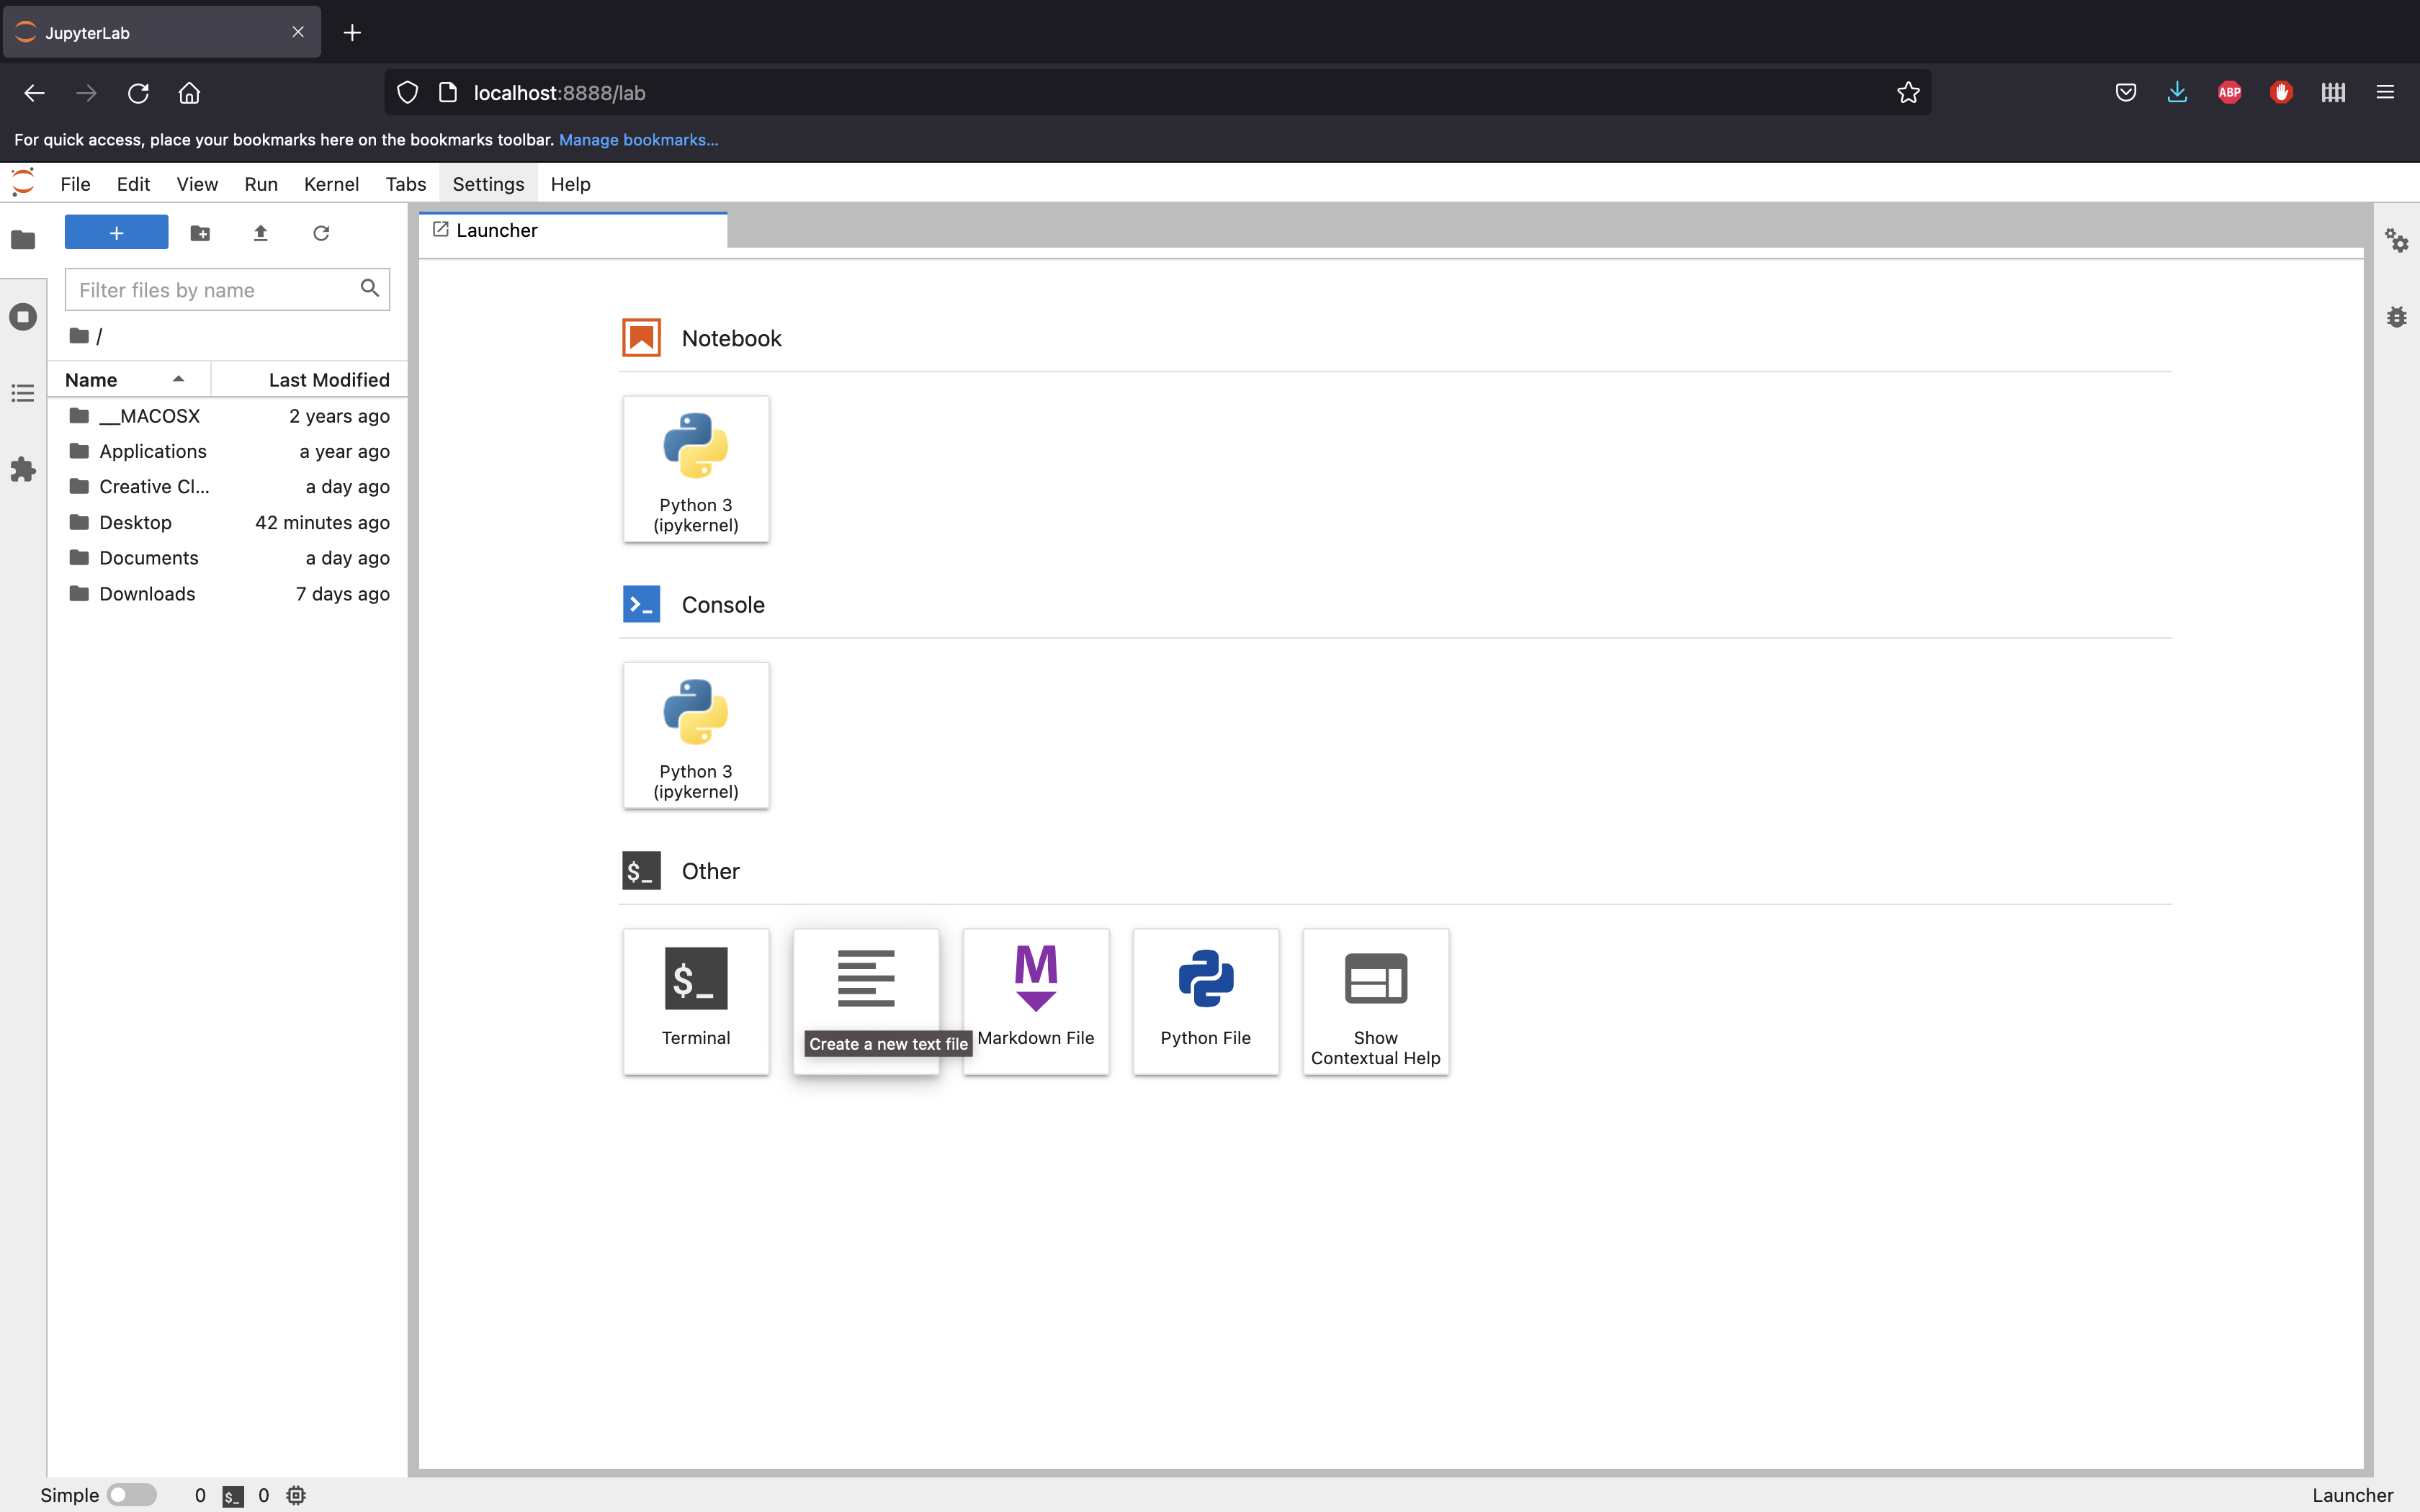Toggle the Simple interface mode switch
The width and height of the screenshot is (2420, 1512).
132,1494
